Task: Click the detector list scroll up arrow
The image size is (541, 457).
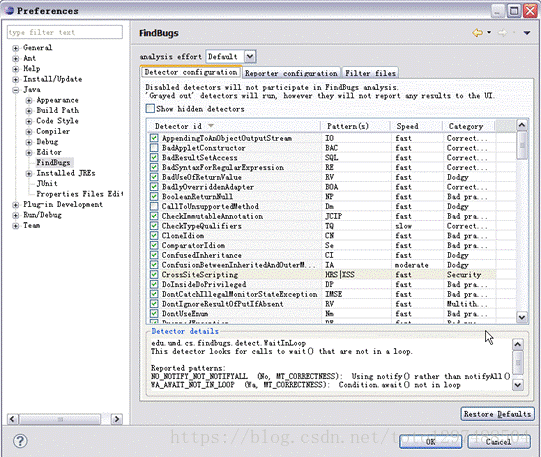Action: tap(522, 125)
